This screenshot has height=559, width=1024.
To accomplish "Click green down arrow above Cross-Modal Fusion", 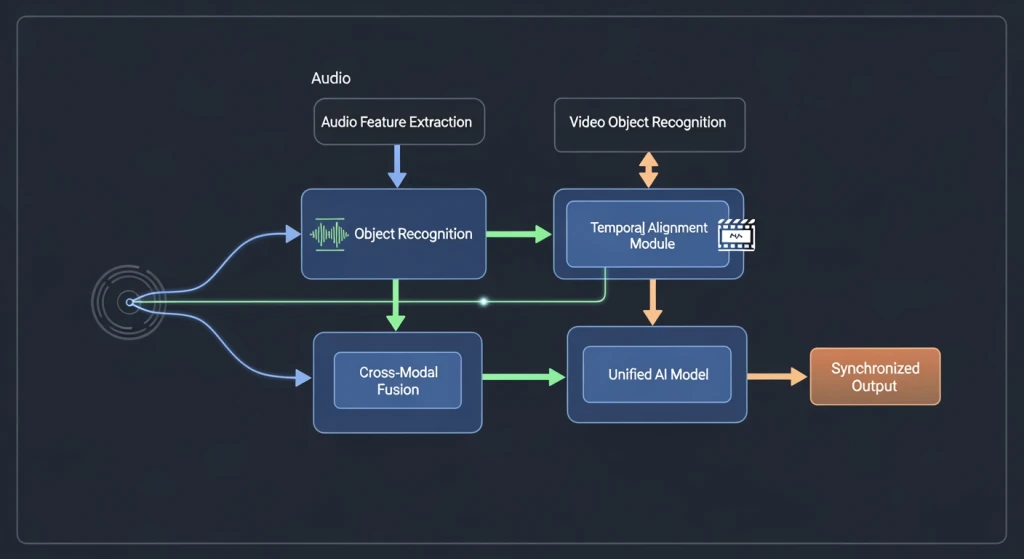I will click(x=396, y=305).
